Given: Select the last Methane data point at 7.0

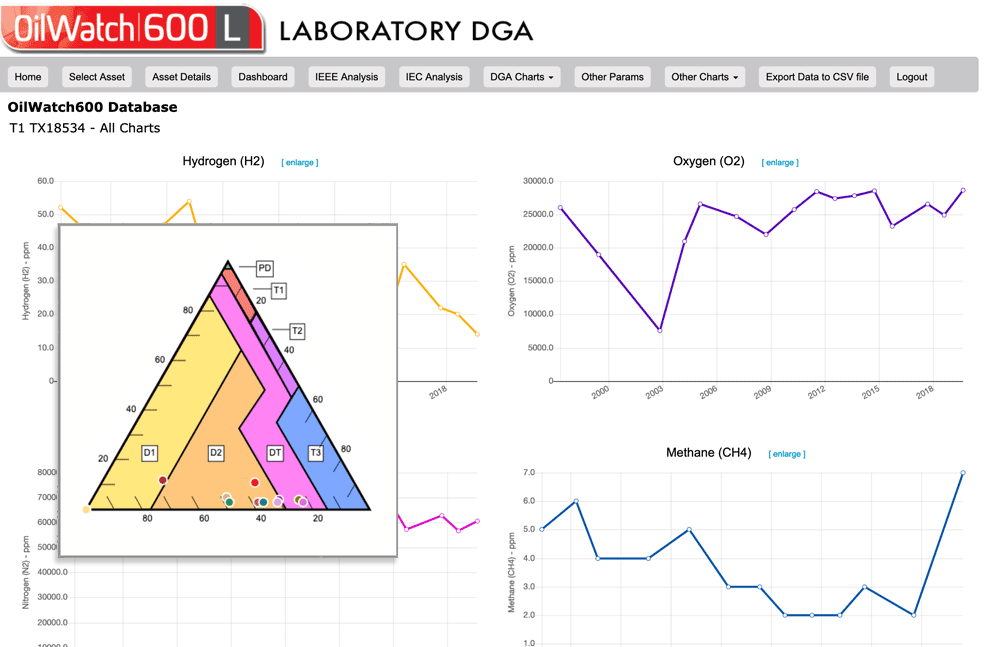Looking at the screenshot, I should click(x=962, y=473).
